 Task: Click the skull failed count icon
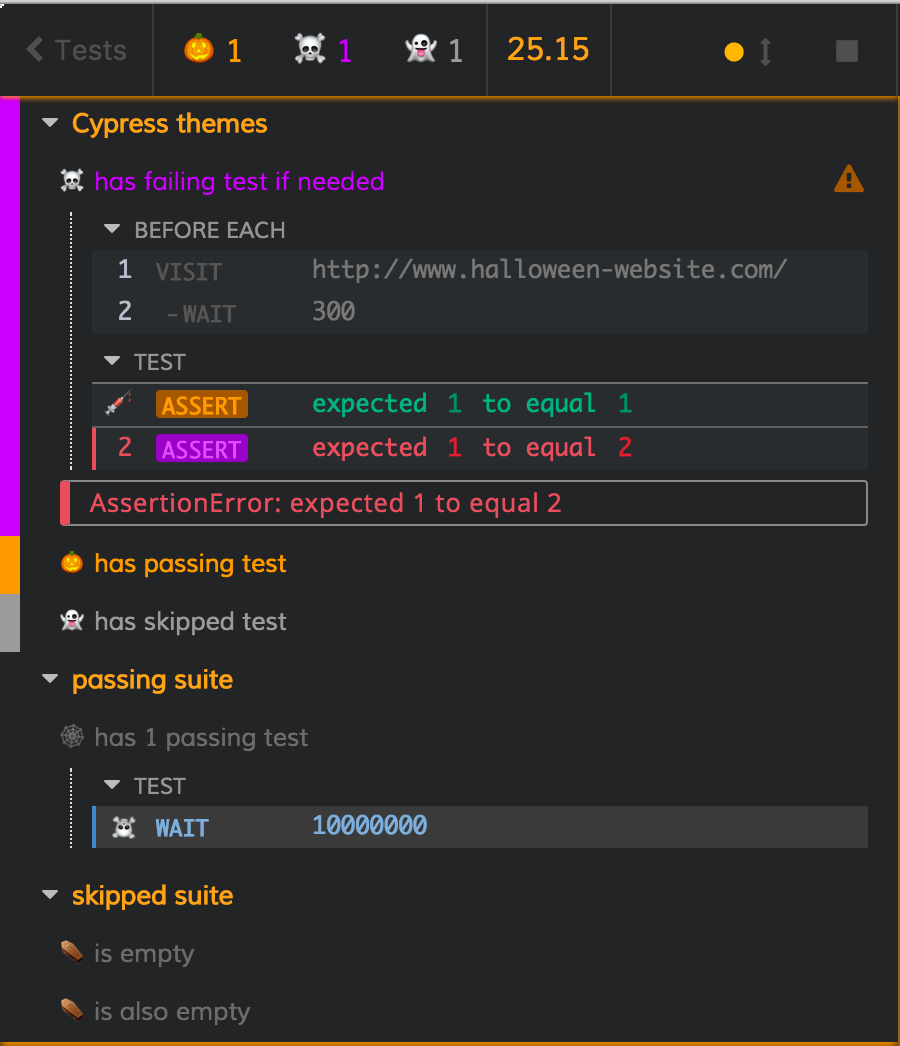(x=310, y=49)
